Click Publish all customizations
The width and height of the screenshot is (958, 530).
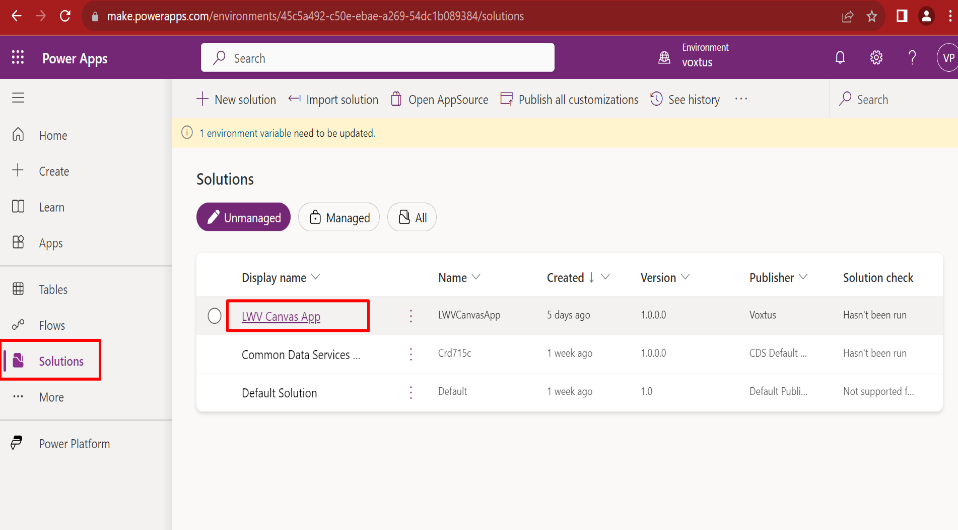[569, 99]
